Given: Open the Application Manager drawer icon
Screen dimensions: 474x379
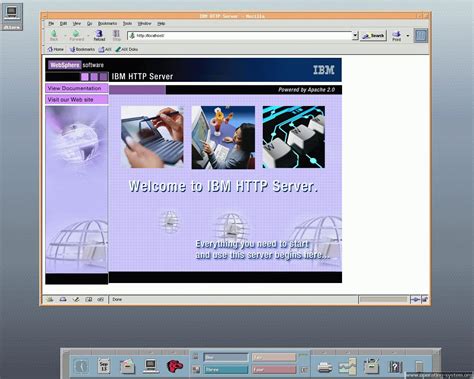Looking at the screenshot, I should pyautogui.click(x=371, y=366).
